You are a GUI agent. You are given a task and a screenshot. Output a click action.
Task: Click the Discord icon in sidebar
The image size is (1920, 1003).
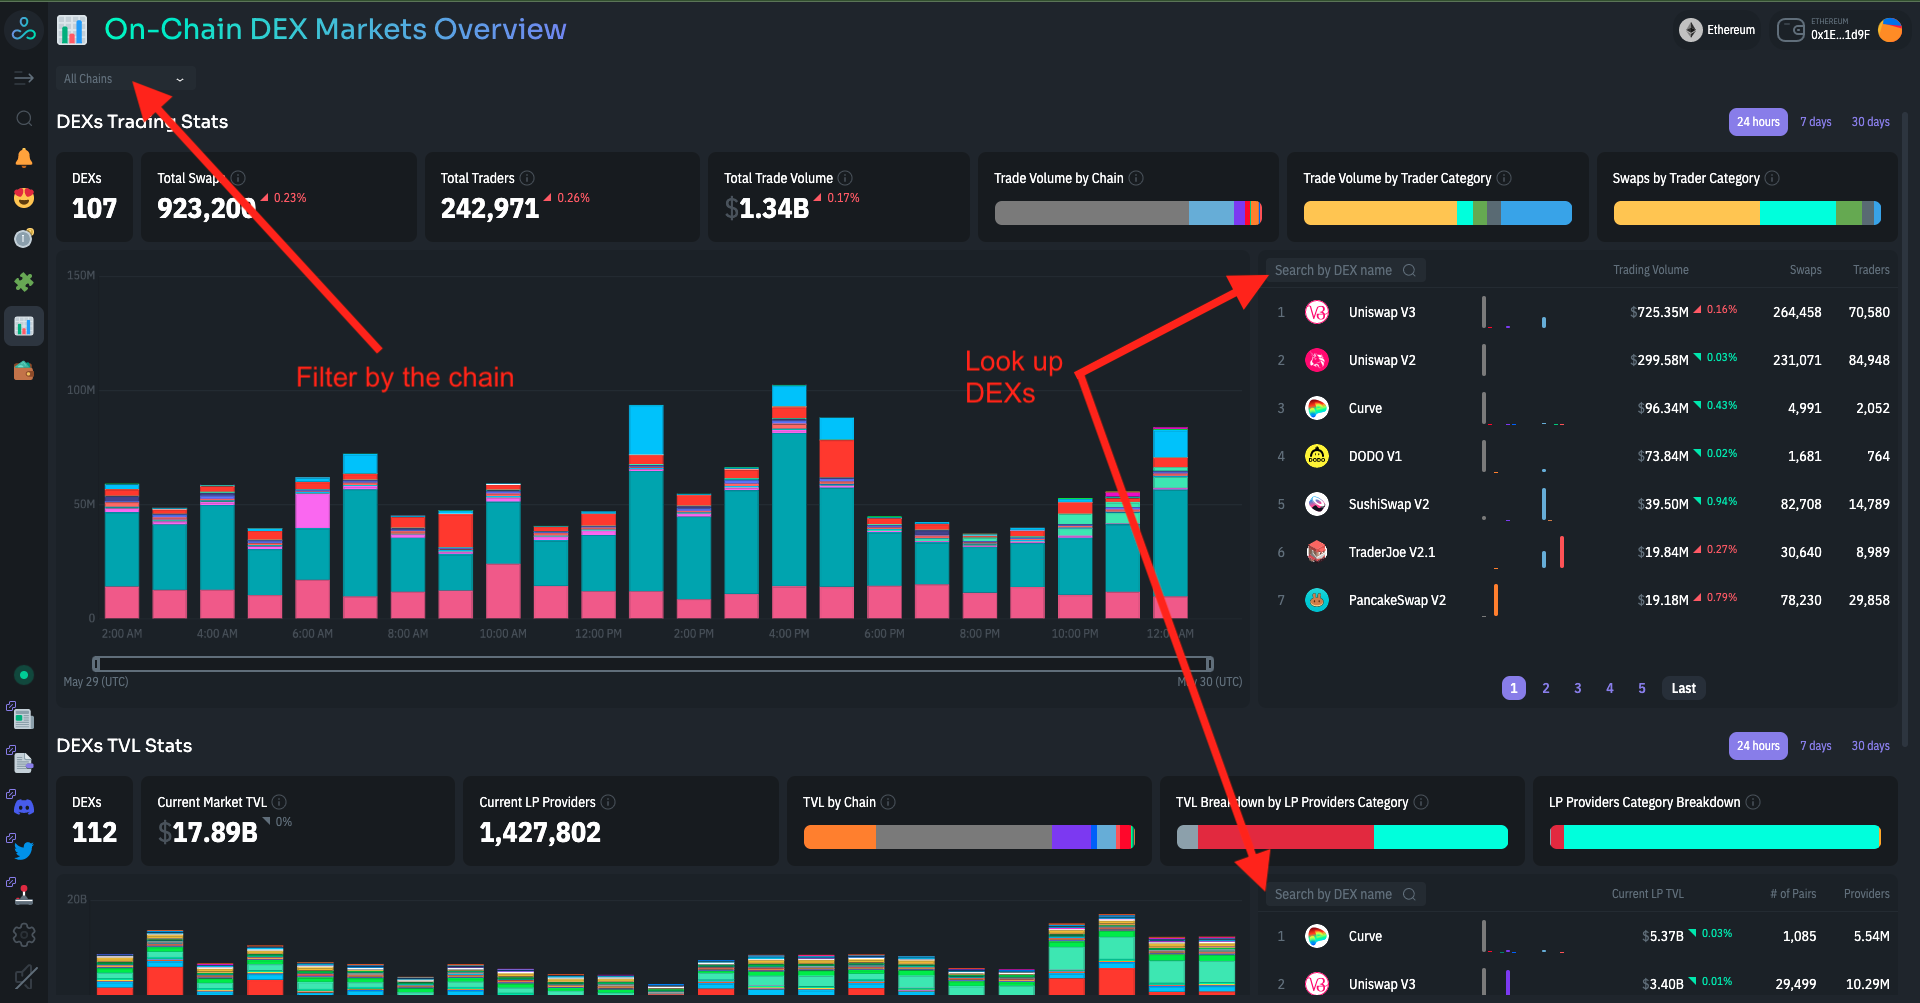point(24,806)
